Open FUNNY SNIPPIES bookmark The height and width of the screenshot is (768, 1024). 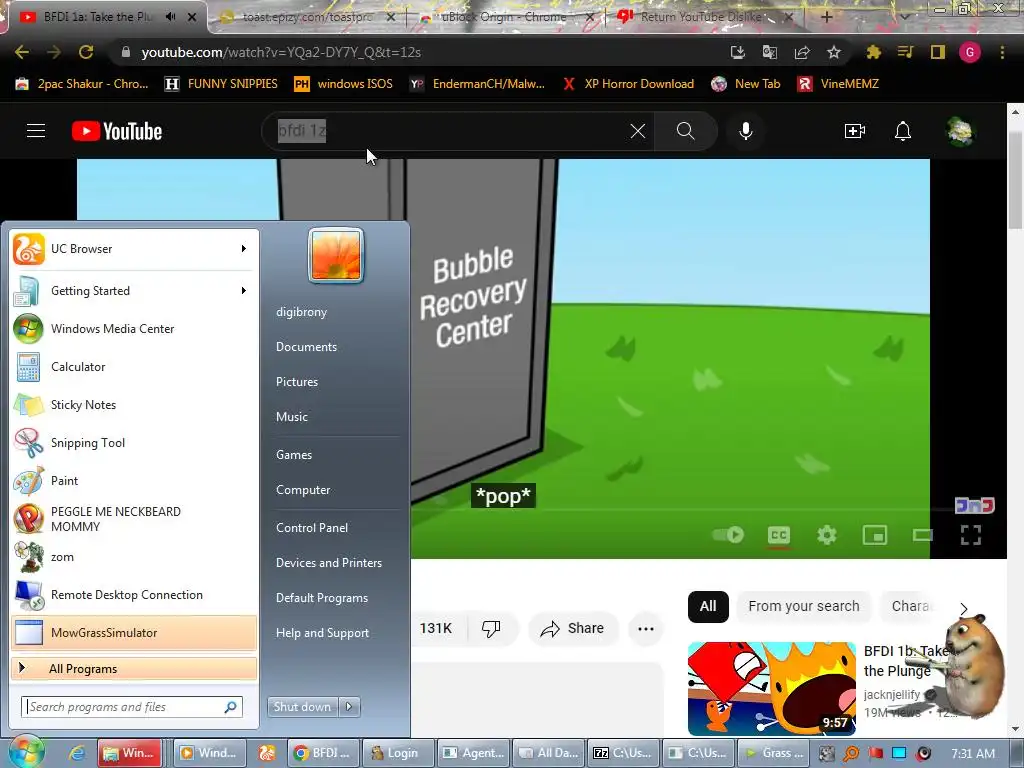tap(221, 84)
